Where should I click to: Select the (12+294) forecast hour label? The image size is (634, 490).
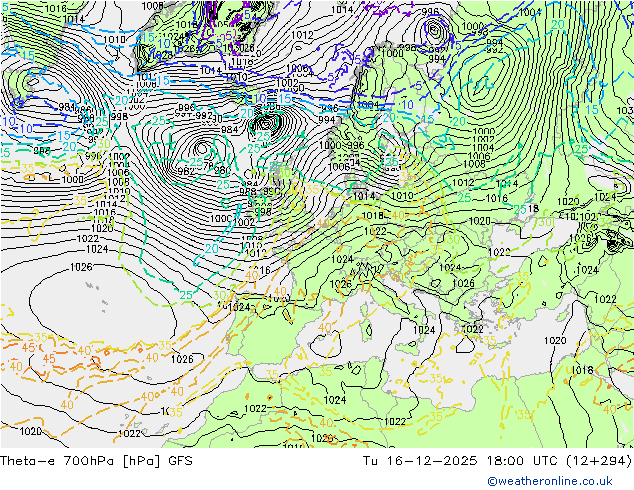coord(598,460)
